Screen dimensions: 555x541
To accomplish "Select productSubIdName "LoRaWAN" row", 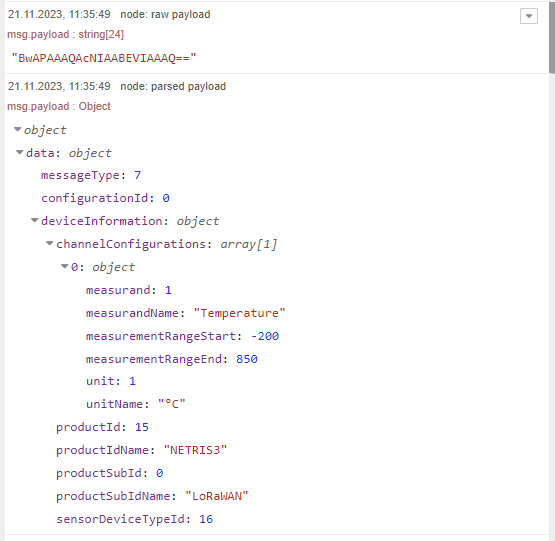I will [152, 496].
